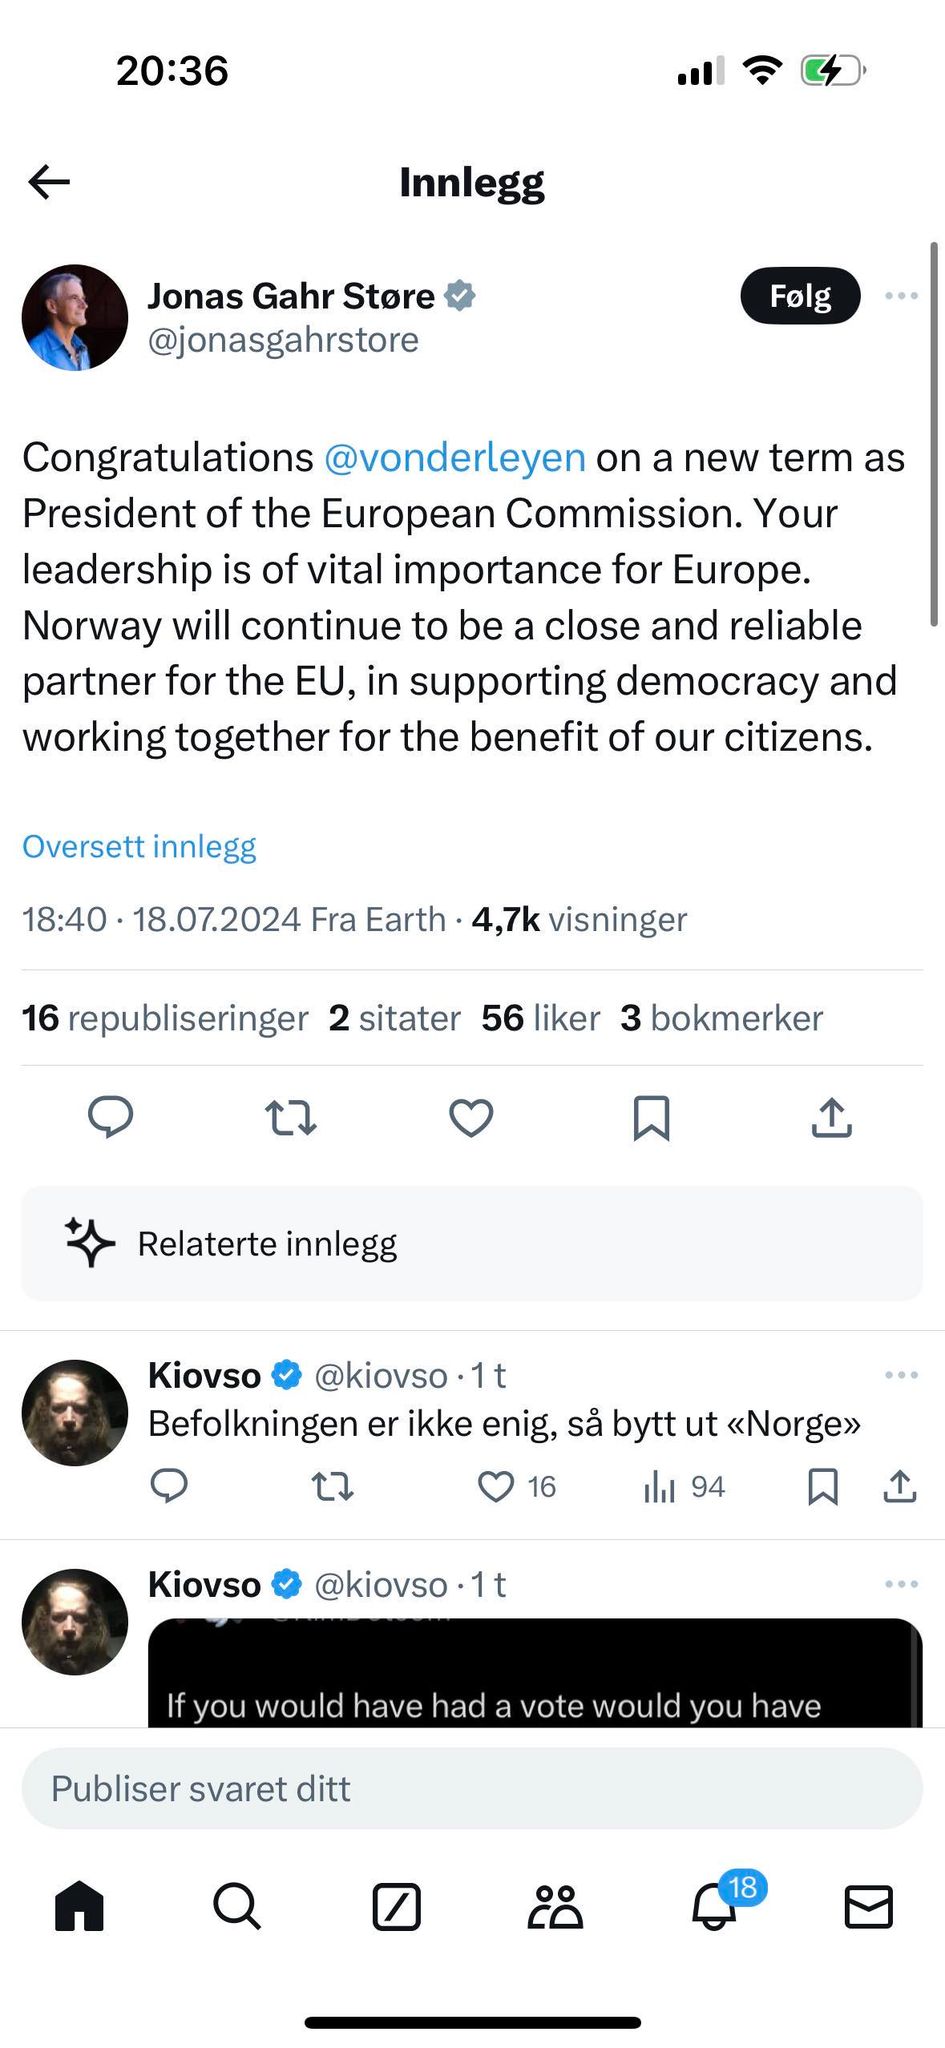Tap the reply icon under main post

pos(110,1117)
